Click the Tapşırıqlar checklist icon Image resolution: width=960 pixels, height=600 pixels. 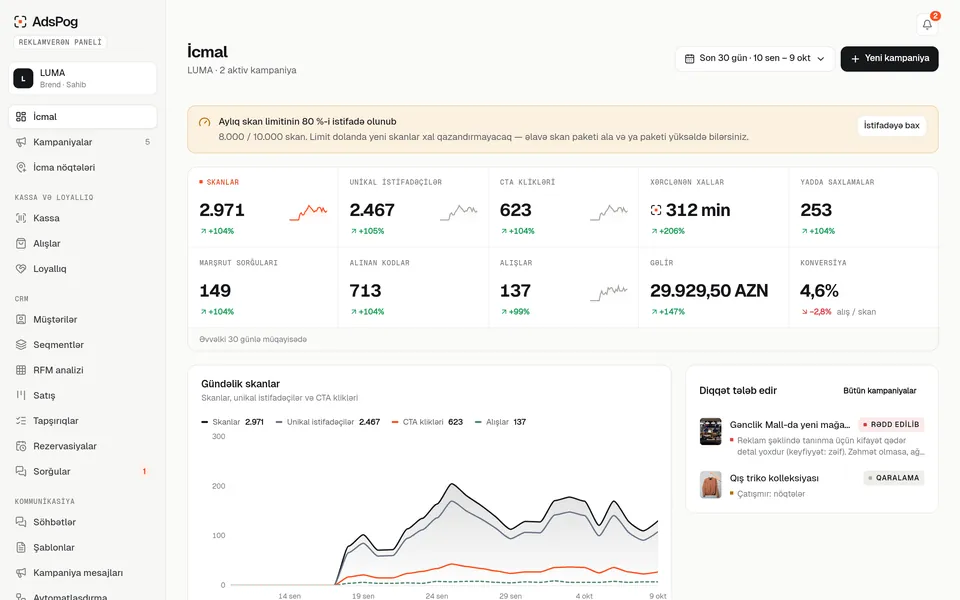point(21,421)
